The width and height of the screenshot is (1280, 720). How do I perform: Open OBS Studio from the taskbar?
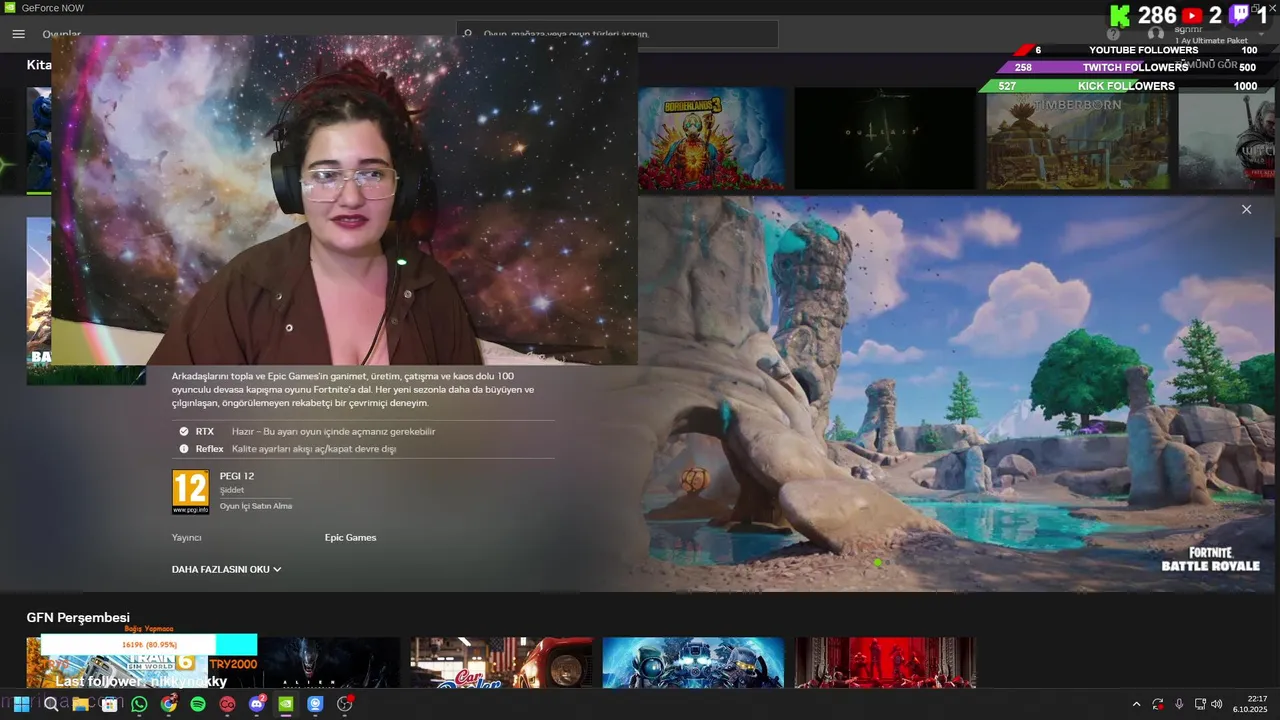click(345, 704)
